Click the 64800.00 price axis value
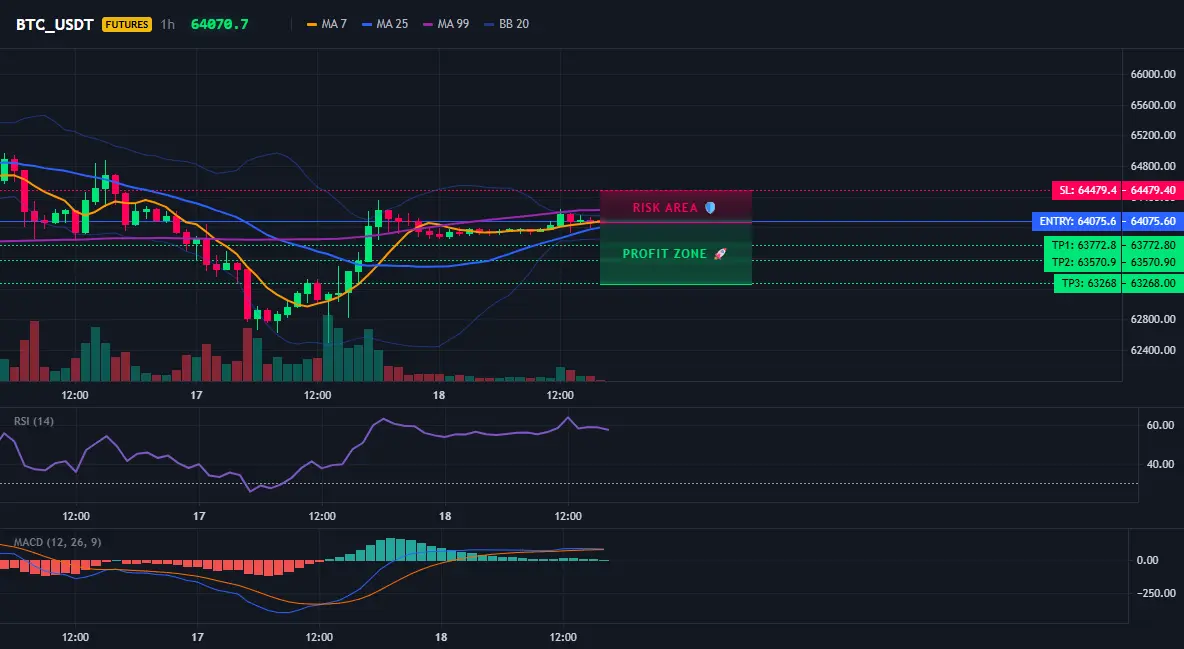Screen dimensions: 1184x649 1153,166
